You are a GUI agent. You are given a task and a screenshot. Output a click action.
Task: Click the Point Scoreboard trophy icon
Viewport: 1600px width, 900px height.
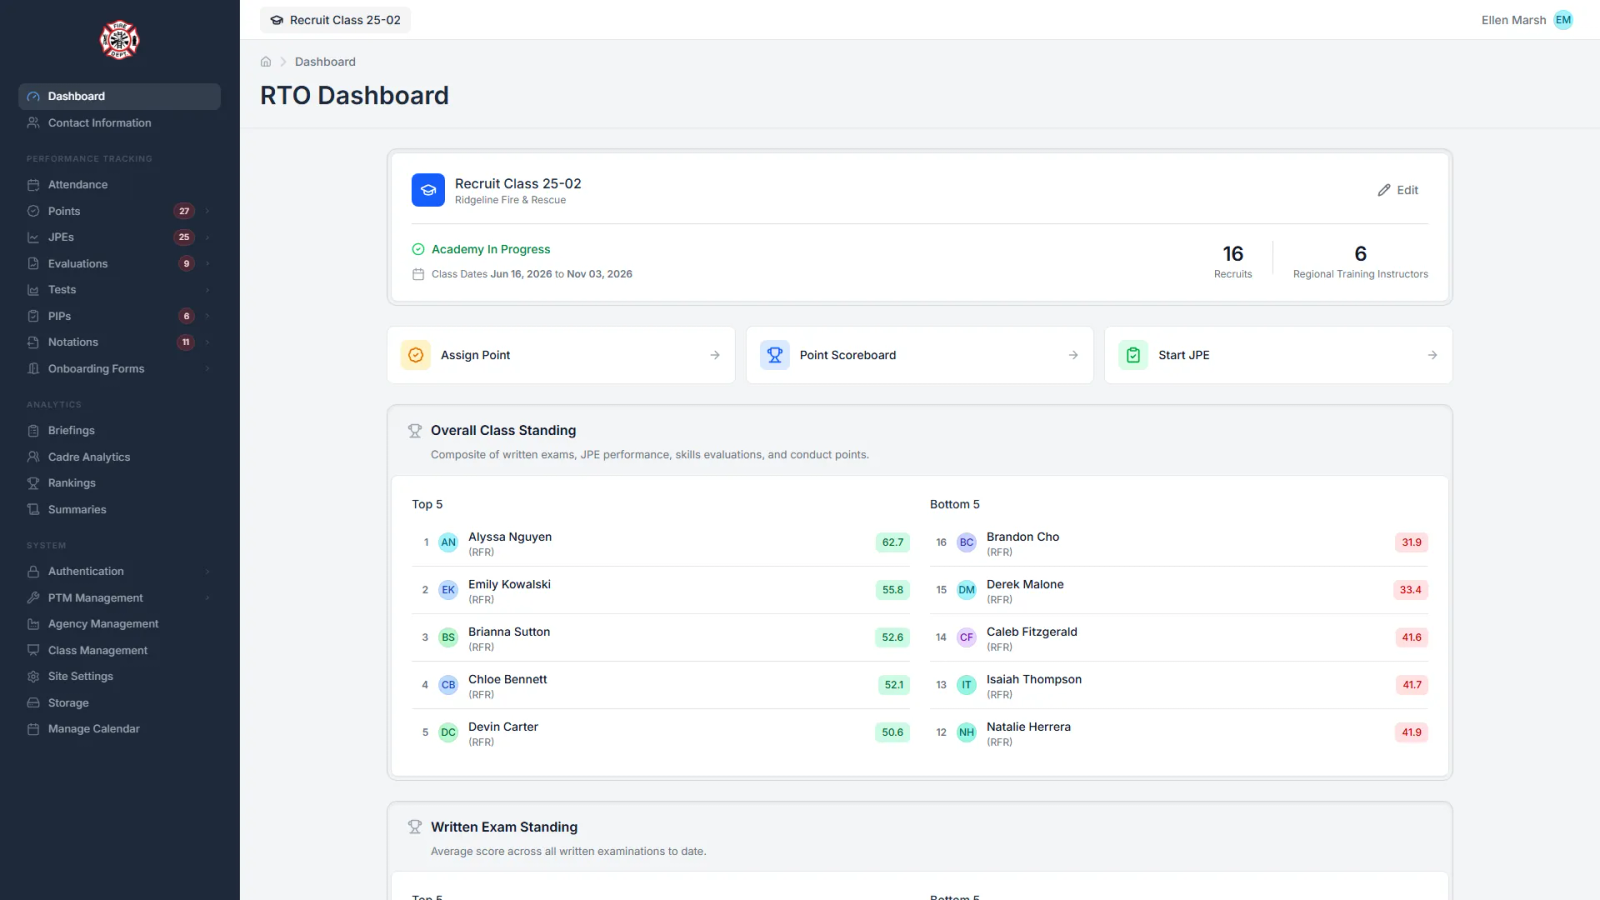tap(775, 355)
